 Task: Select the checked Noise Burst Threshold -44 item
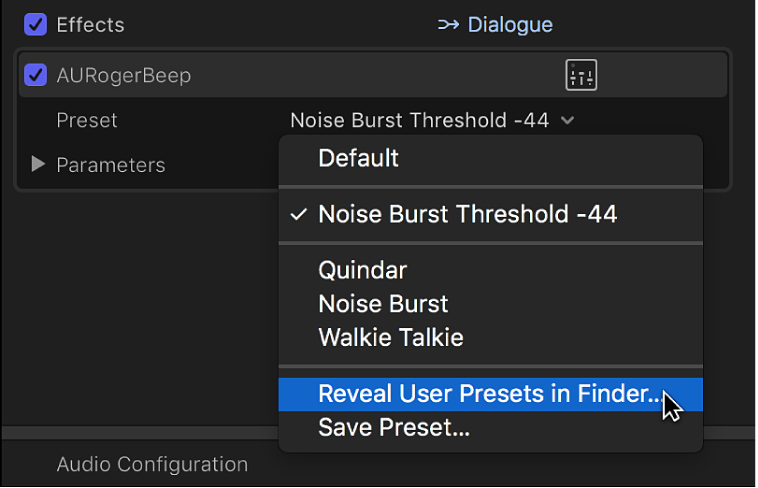coord(467,214)
